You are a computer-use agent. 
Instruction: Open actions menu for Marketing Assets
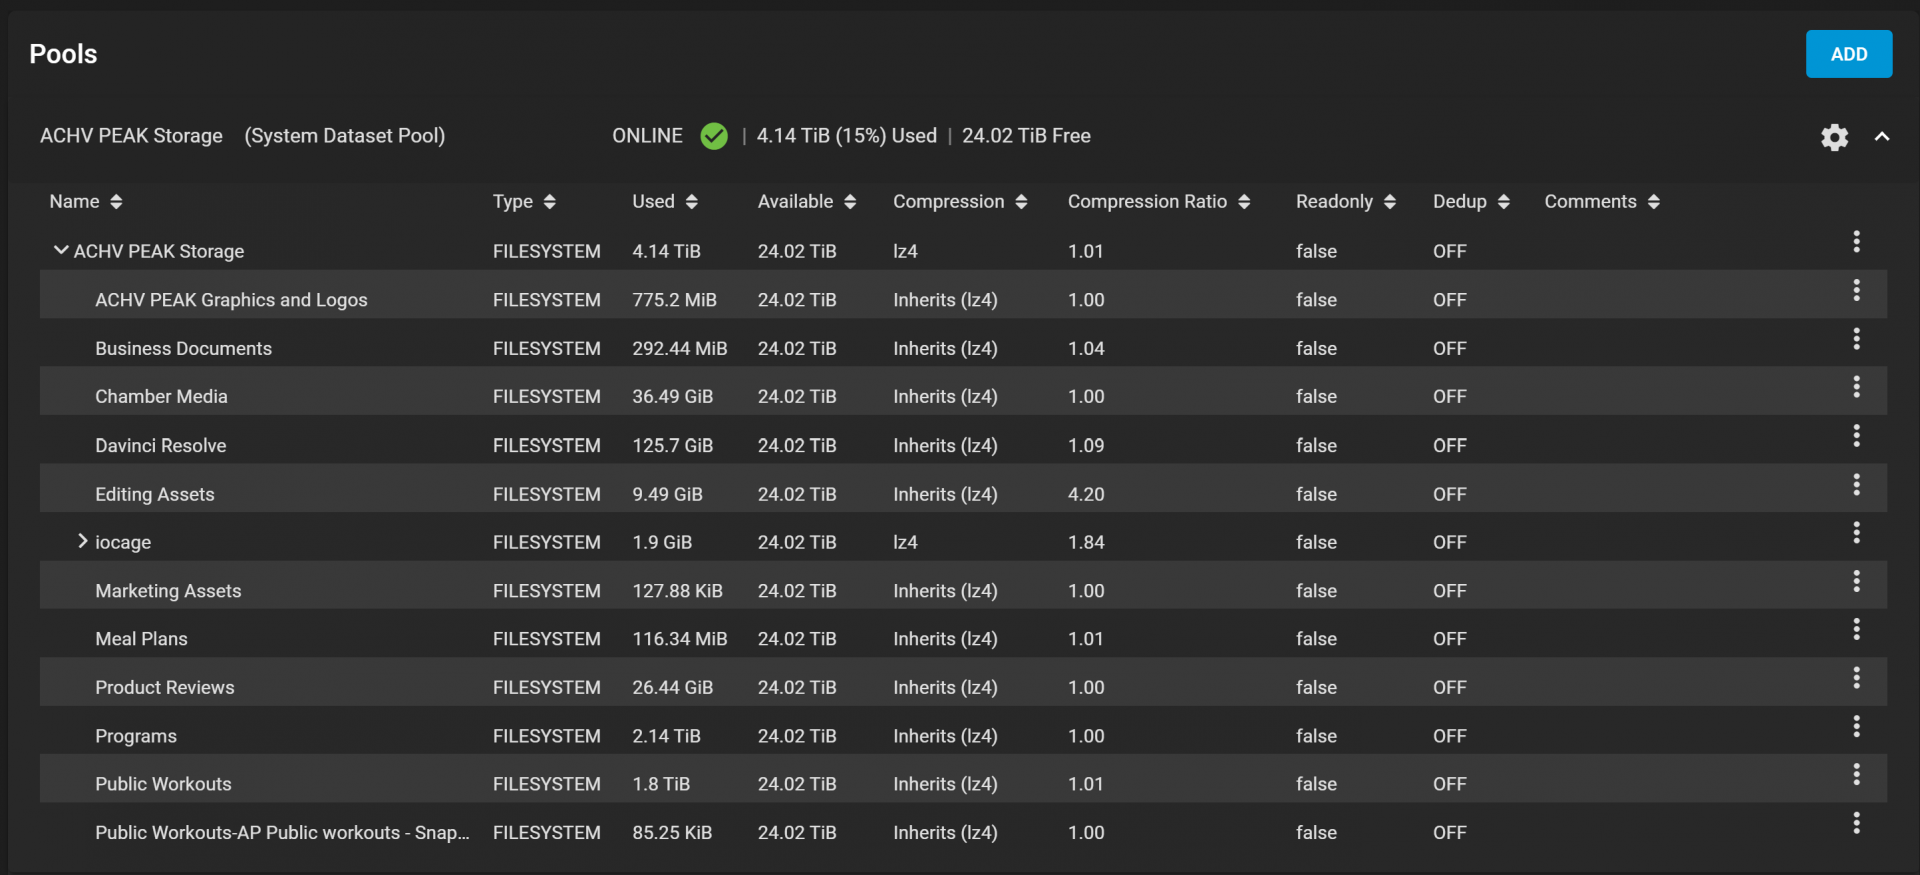click(1856, 582)
